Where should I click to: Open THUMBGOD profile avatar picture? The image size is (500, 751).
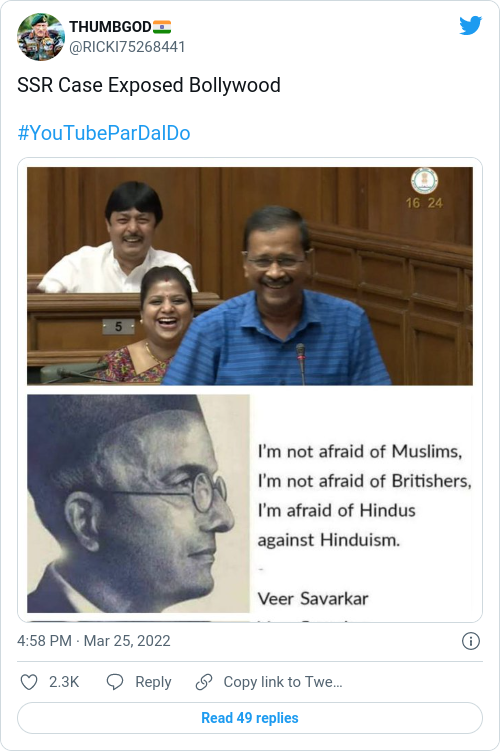point(41,37)
